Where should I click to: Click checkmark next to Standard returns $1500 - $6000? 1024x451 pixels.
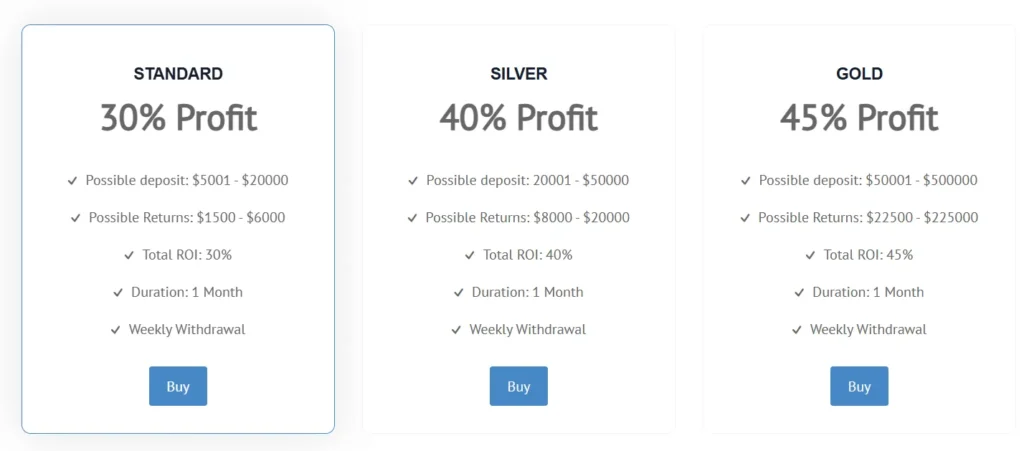coord(76,218)
